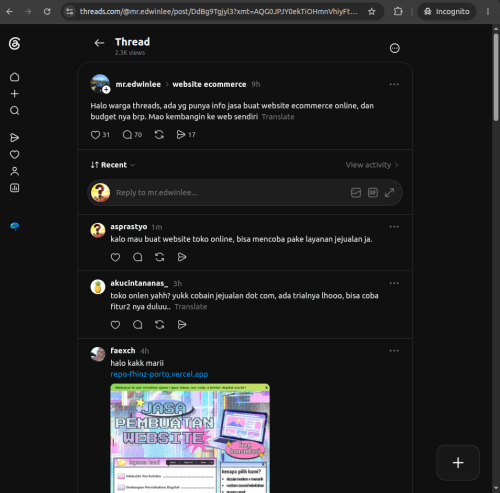The width and height of the screenshot is (500, 493).
Task: Share asprastyo's reply
Action: click(x=182, y=257)
